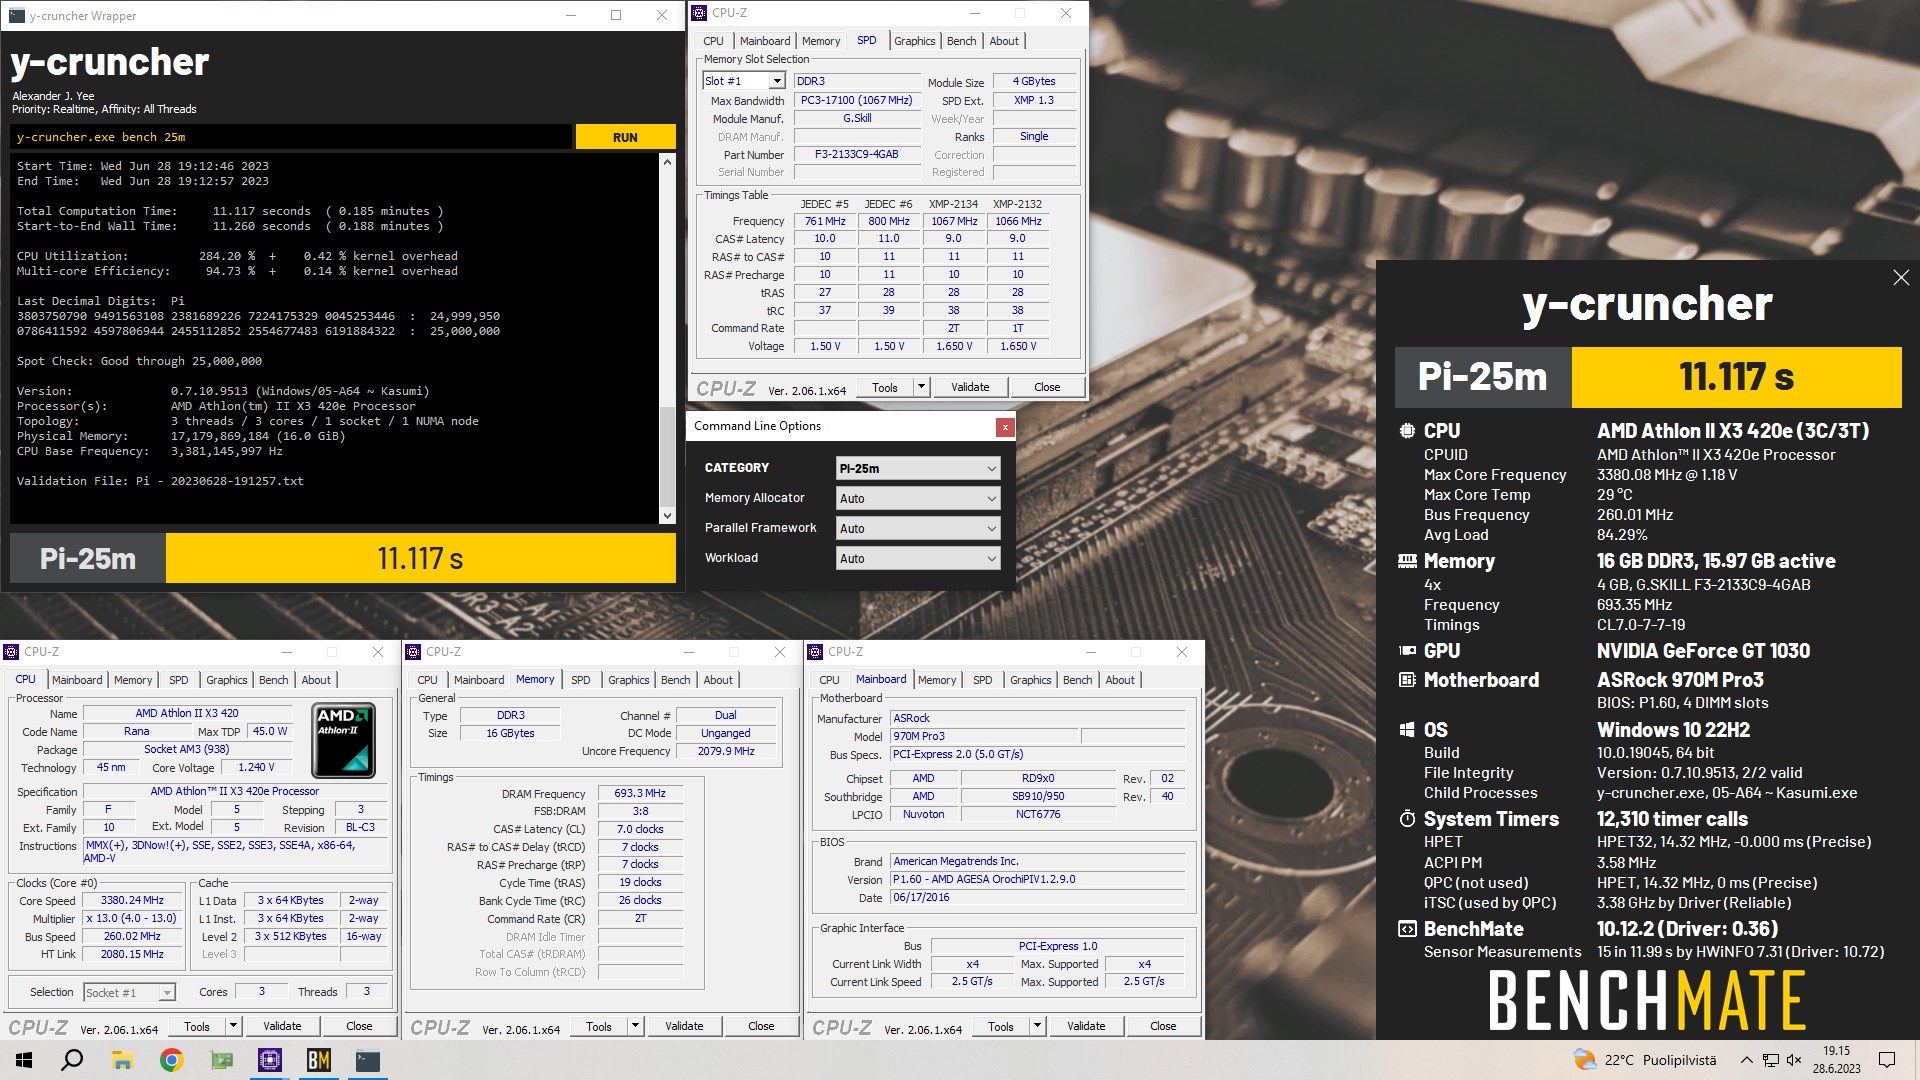The width and height of the screenshot is (1920, 1080).
Task: Click the GPU icon in BenchMate panel
Action: click(x=1407, y=651)
